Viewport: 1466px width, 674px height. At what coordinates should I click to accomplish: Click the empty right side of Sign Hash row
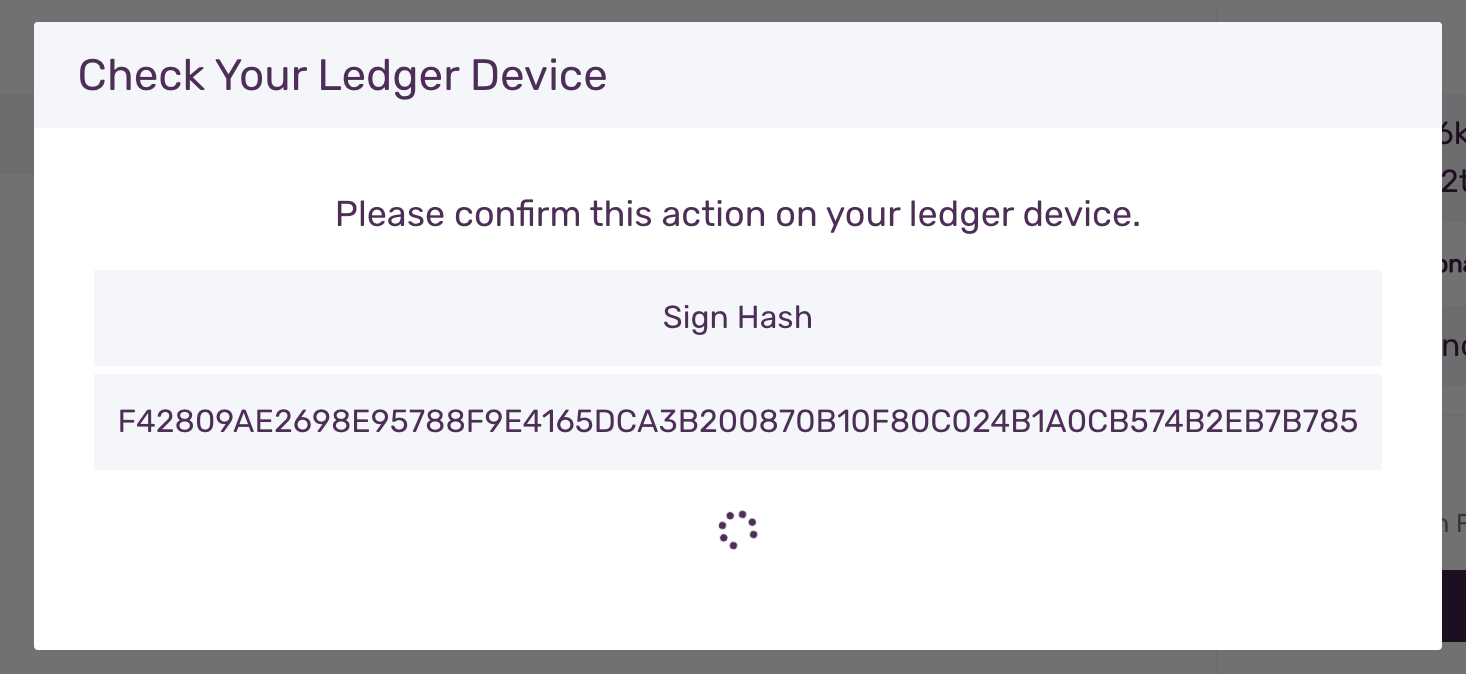point(1150,318)
